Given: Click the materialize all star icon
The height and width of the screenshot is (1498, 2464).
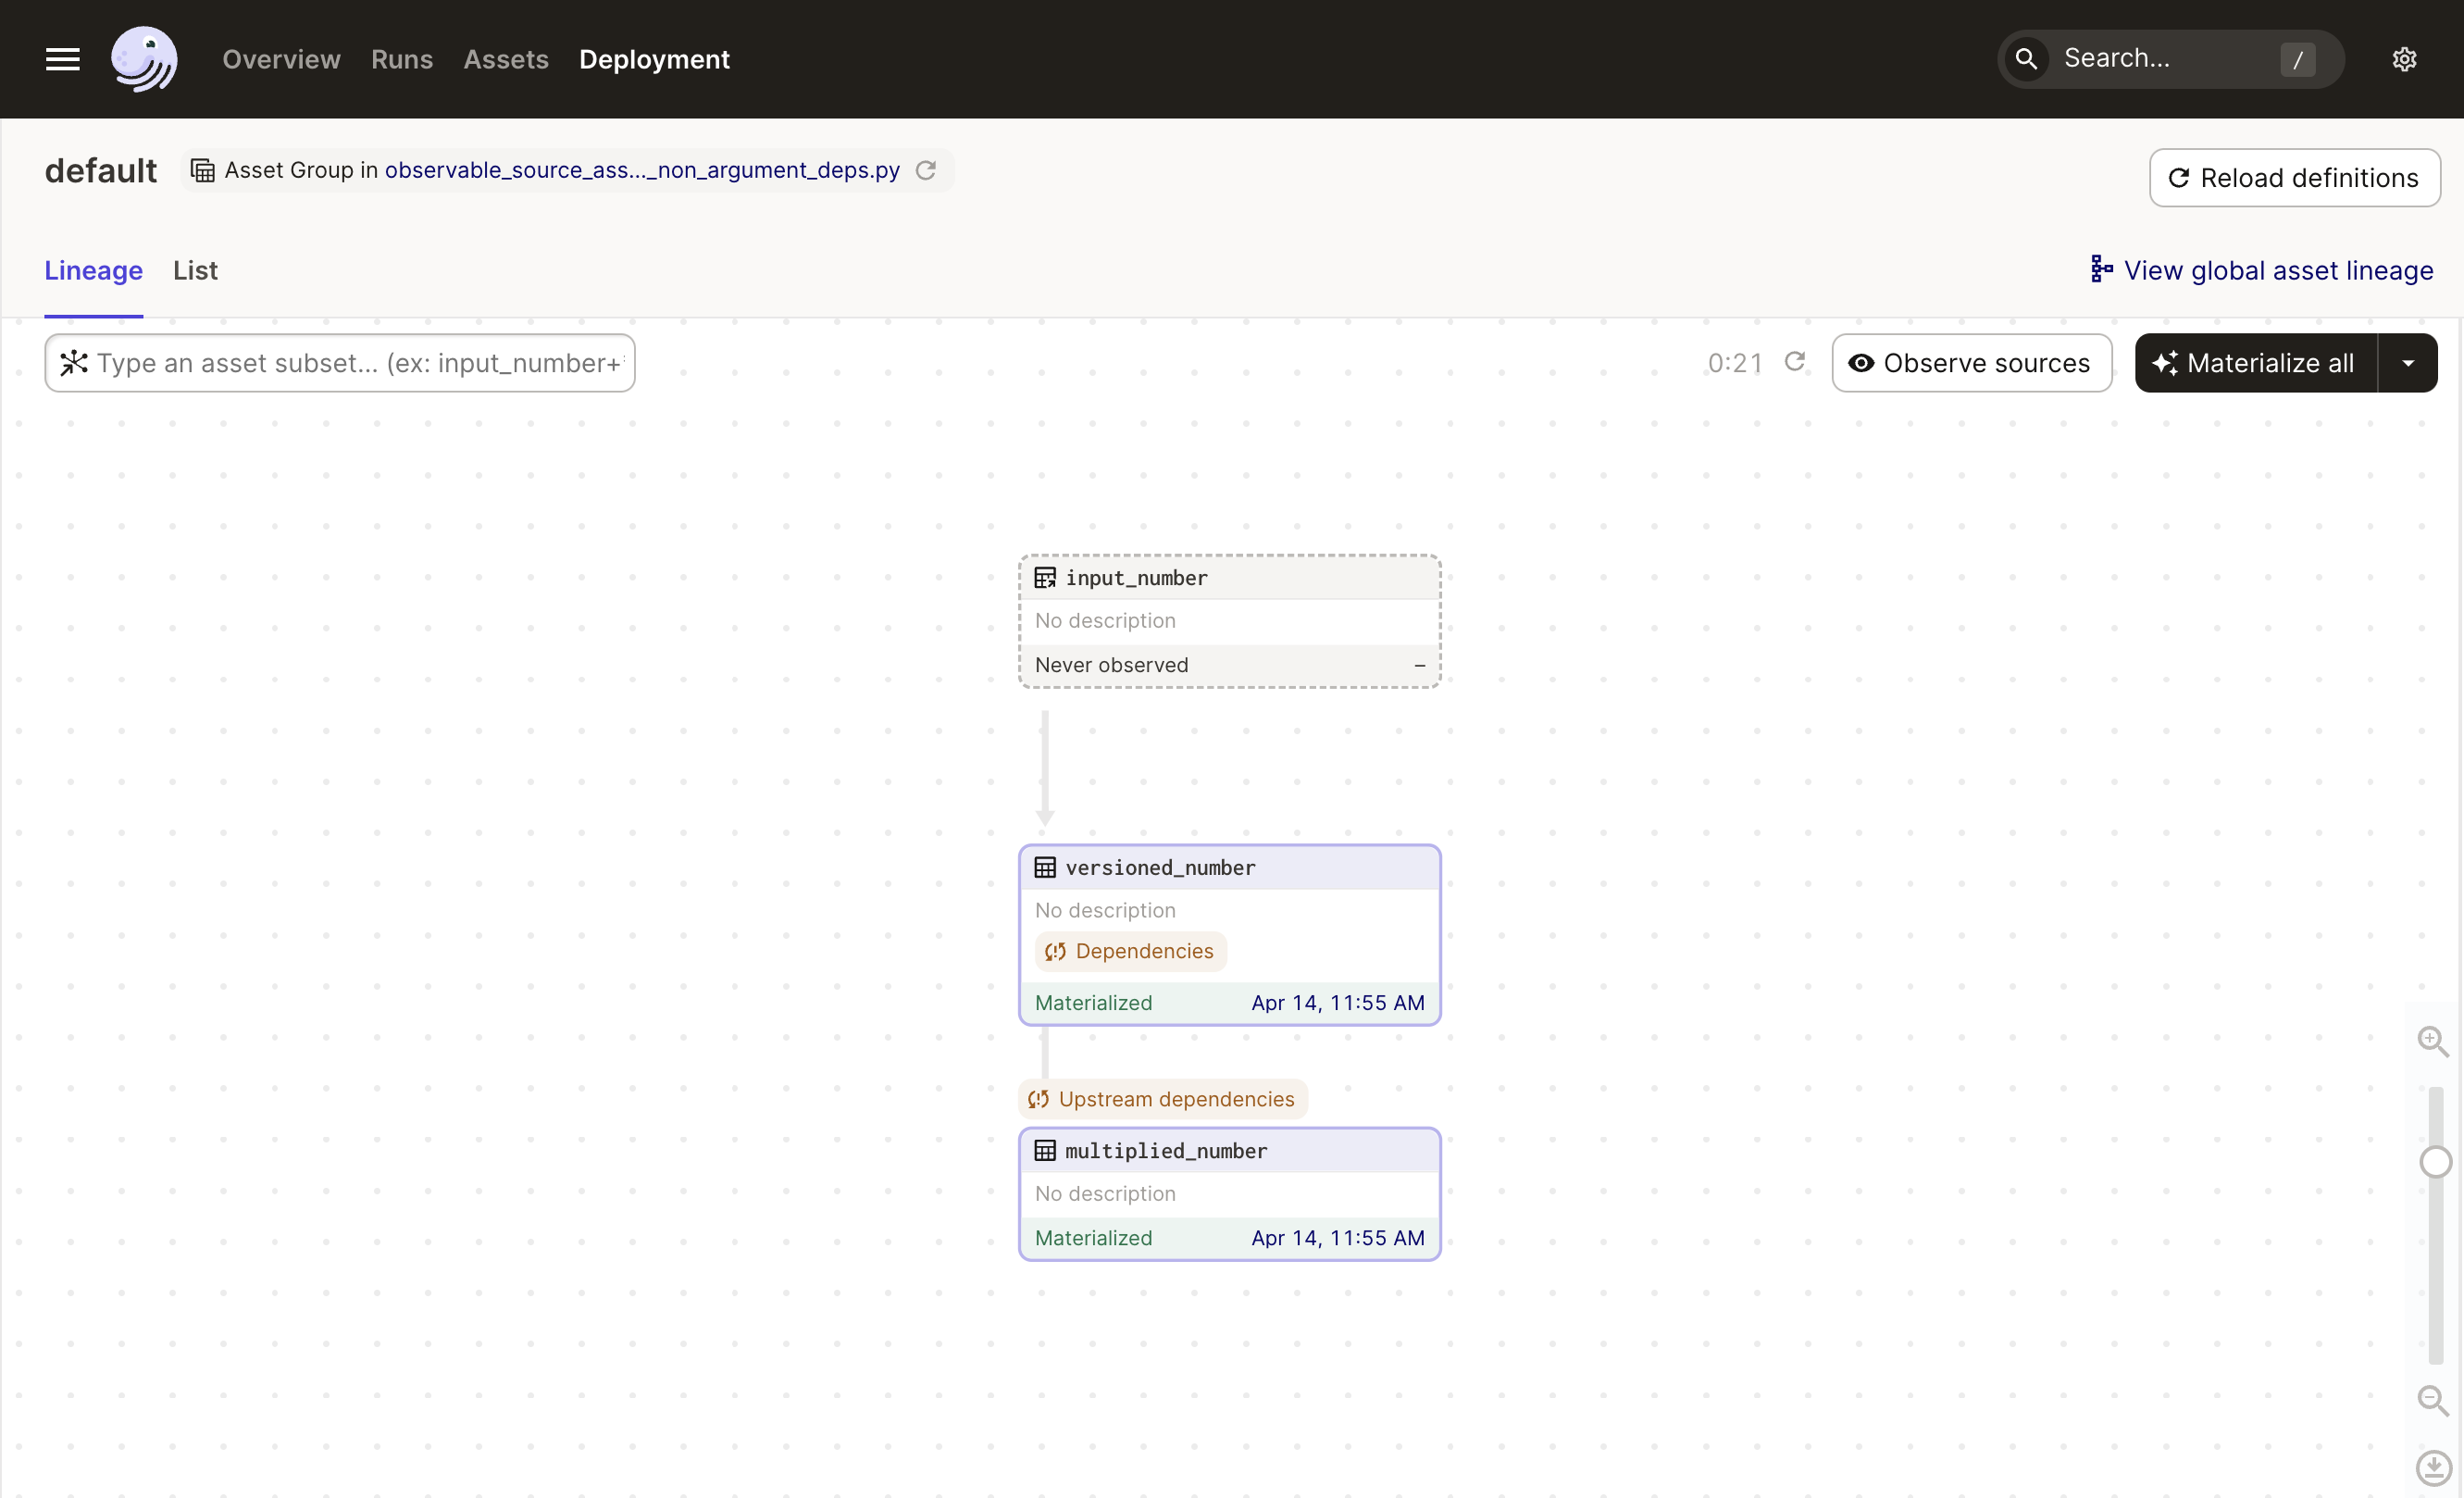Looking at the screenshot, I should click(x=2167, y=363).
